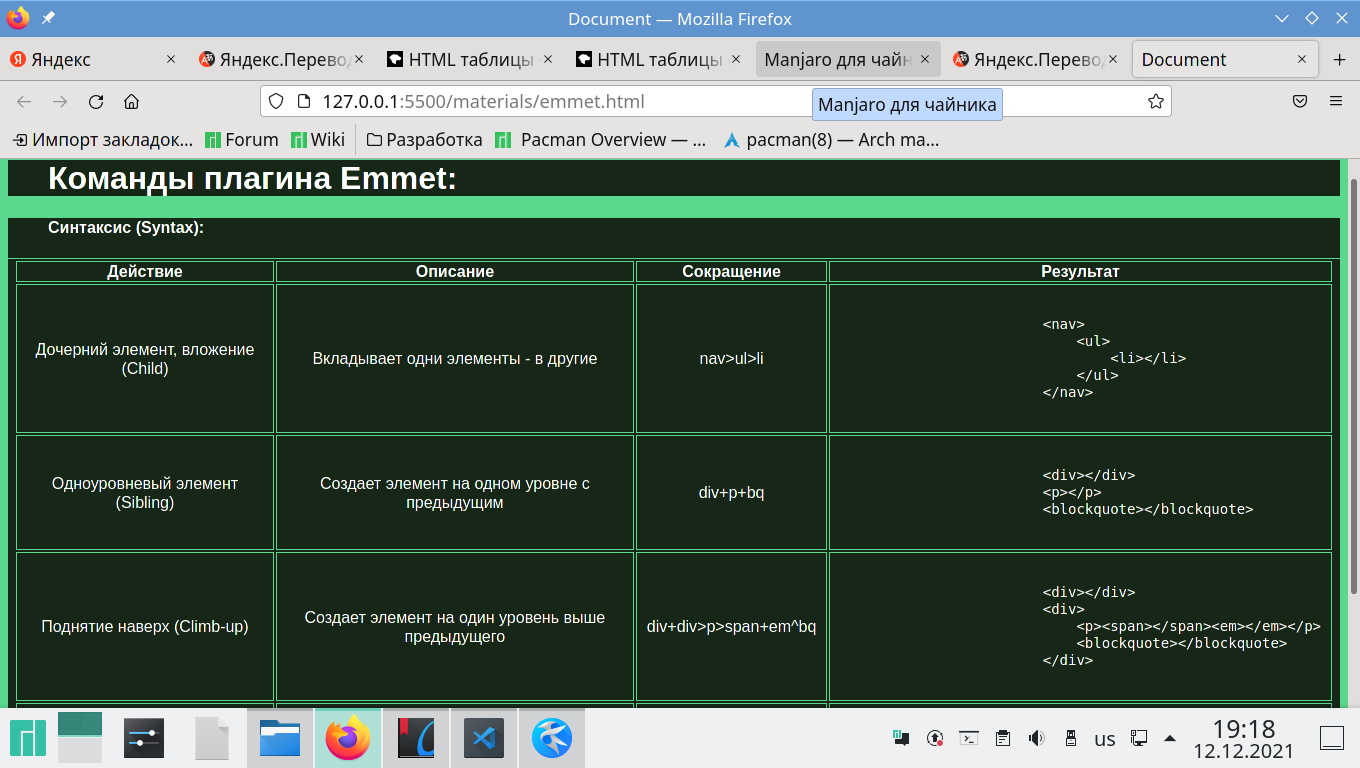
Task: Switch to the Яндекс search tab
Action: (x=94, y=60)
